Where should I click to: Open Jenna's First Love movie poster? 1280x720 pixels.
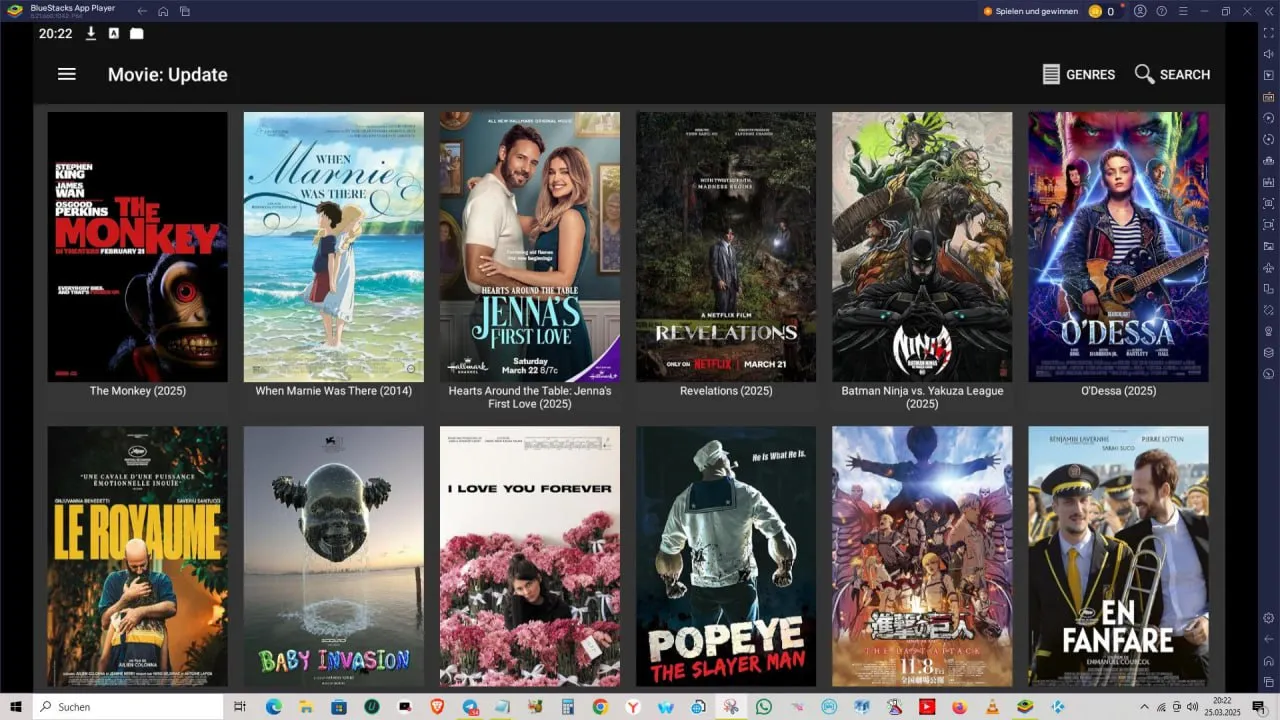pos(530,246)
